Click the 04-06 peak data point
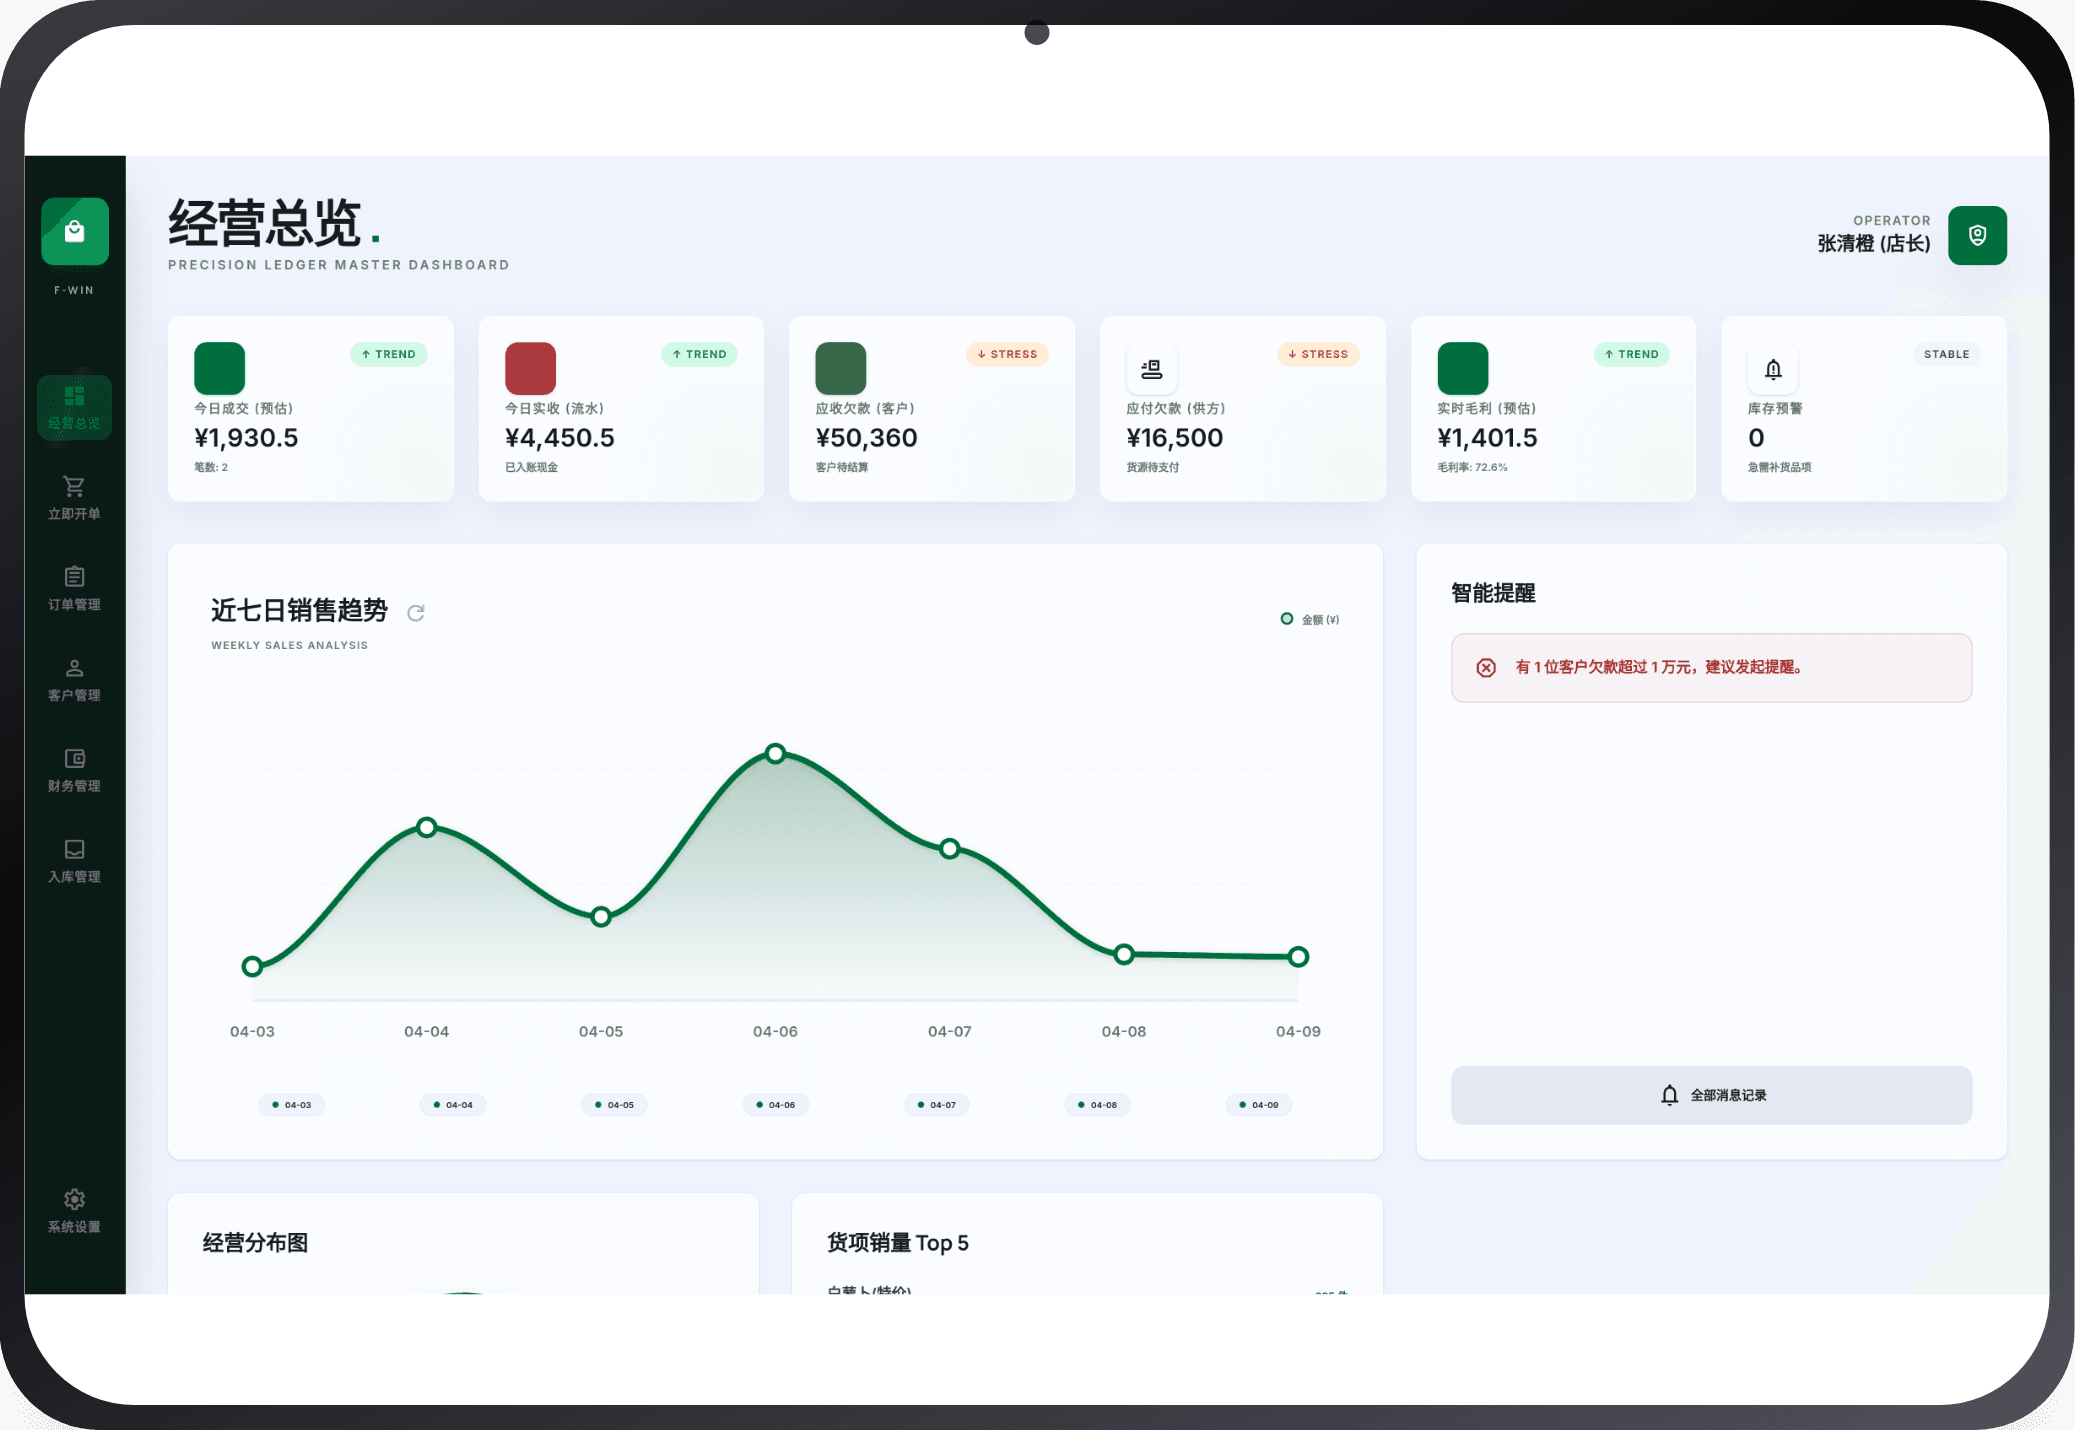Screen dimensions: 2075x1430 tap(775, 753)
